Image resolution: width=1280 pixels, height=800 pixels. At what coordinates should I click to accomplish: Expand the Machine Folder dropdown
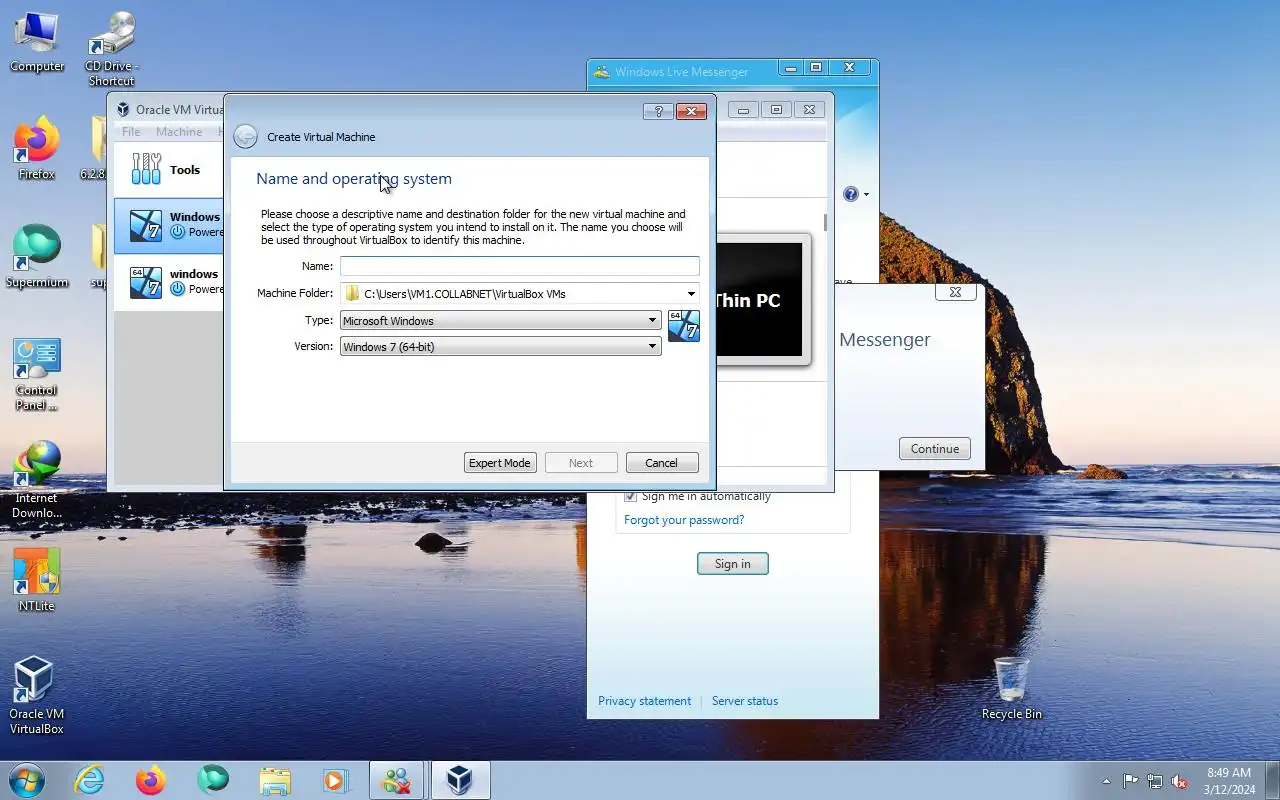pyautogui.click(x=691, y=293)
